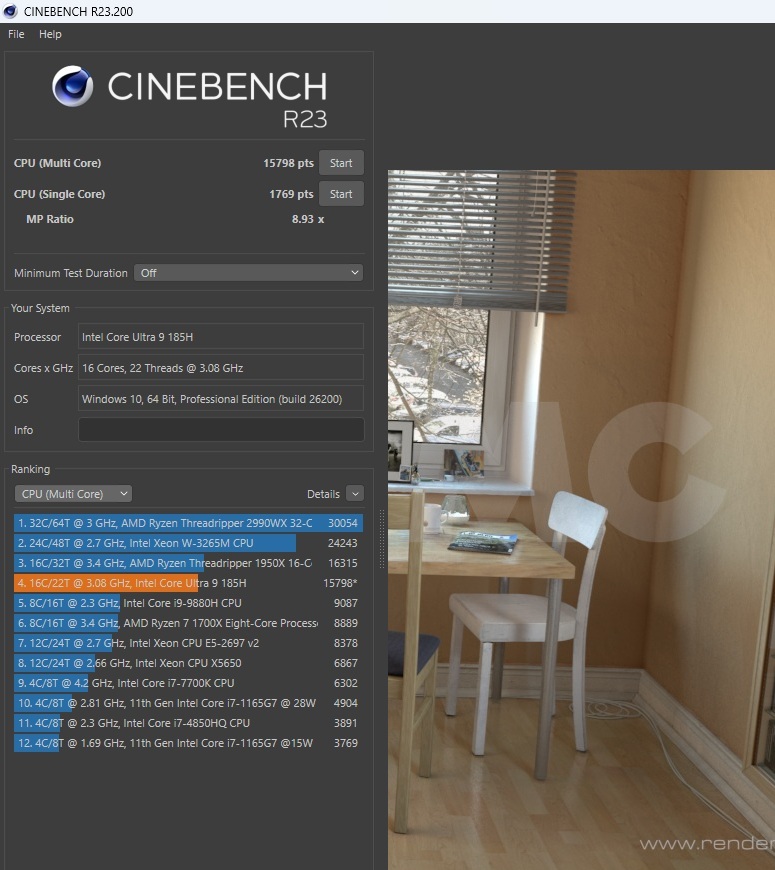The image size is (775, 870).
Task: Click the panel splitter grip beside ranking
Action: (382, 539)
